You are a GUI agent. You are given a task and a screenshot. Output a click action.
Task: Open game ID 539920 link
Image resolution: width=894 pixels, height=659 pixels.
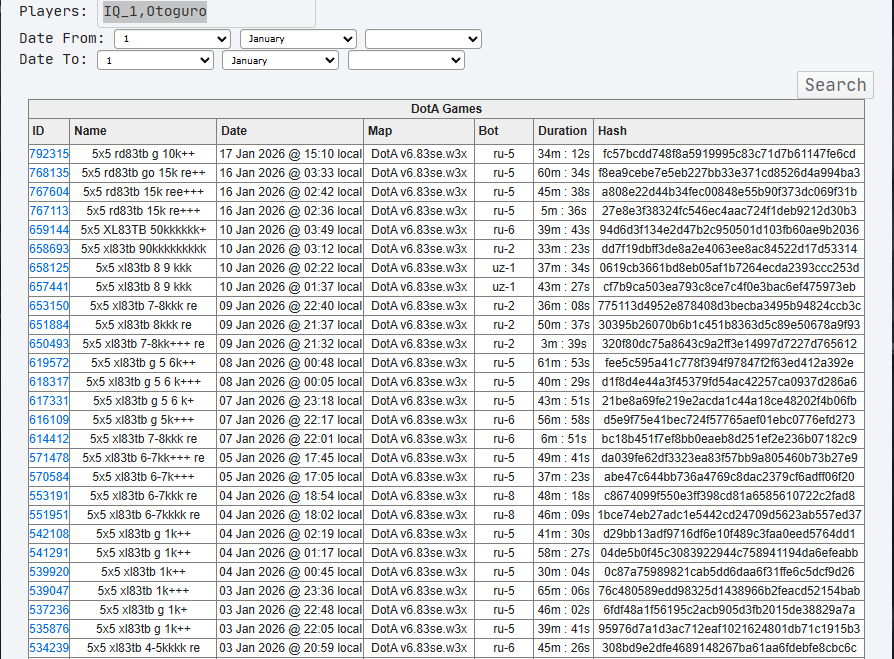[x=49, y=572]
